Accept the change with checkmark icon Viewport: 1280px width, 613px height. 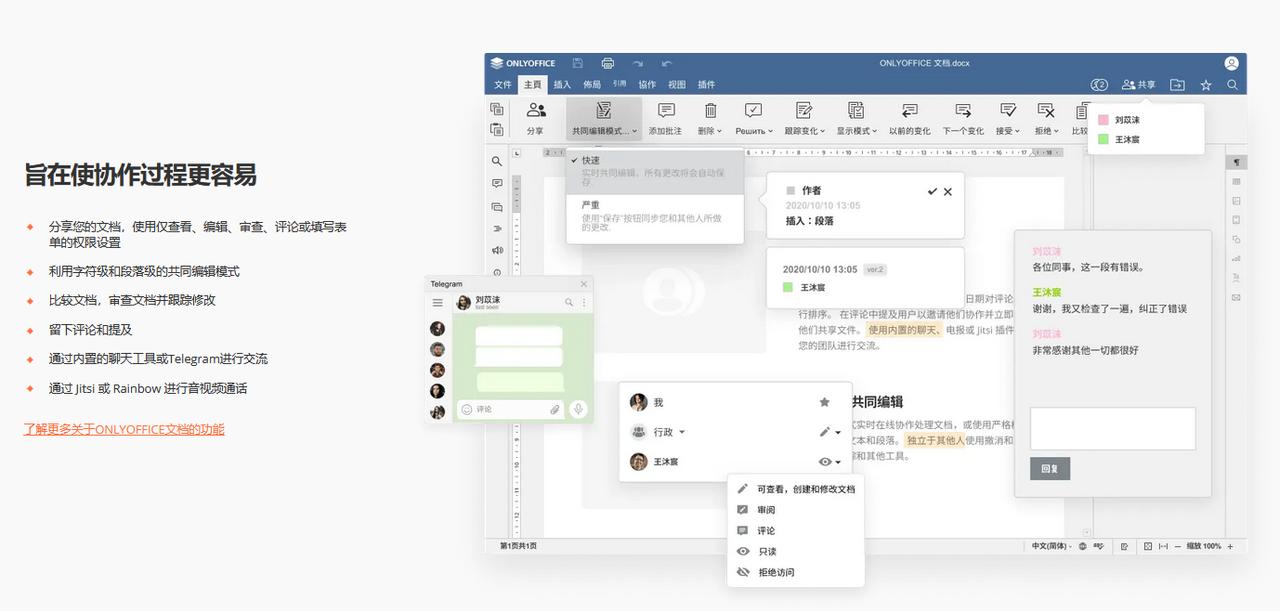(x=932, y=191)
